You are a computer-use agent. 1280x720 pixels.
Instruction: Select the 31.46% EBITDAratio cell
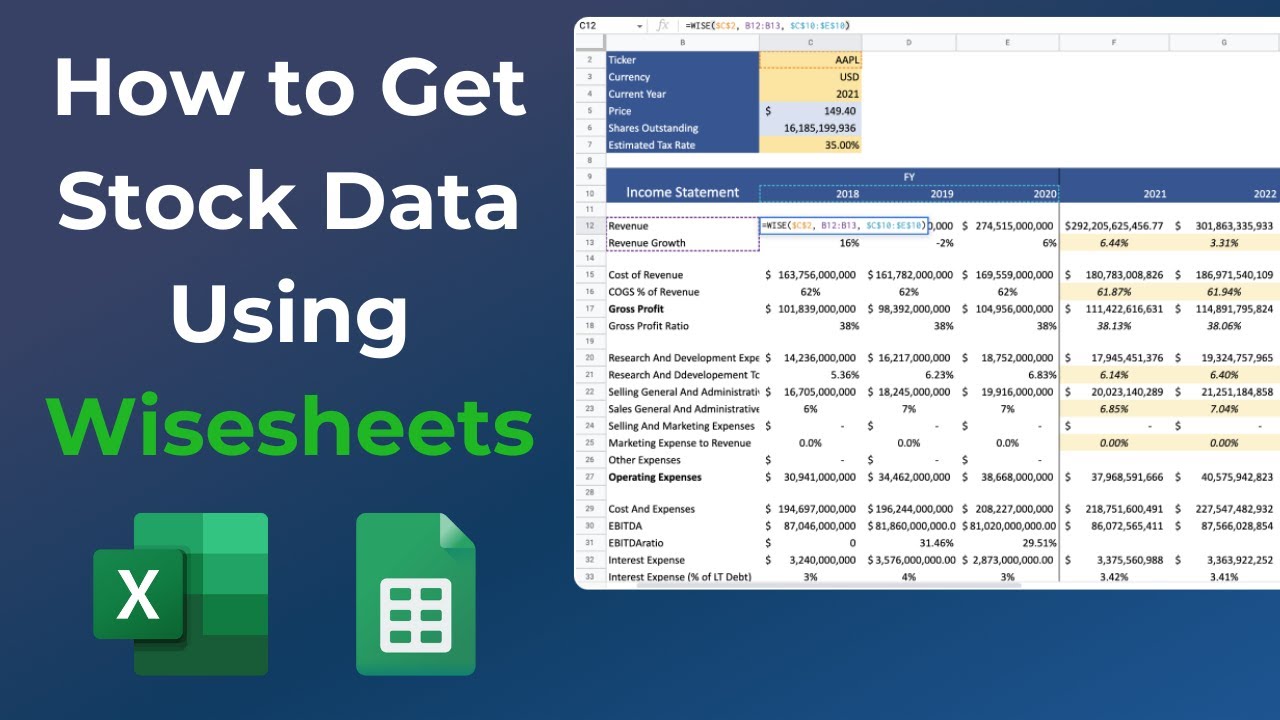[x=909, y=543]
